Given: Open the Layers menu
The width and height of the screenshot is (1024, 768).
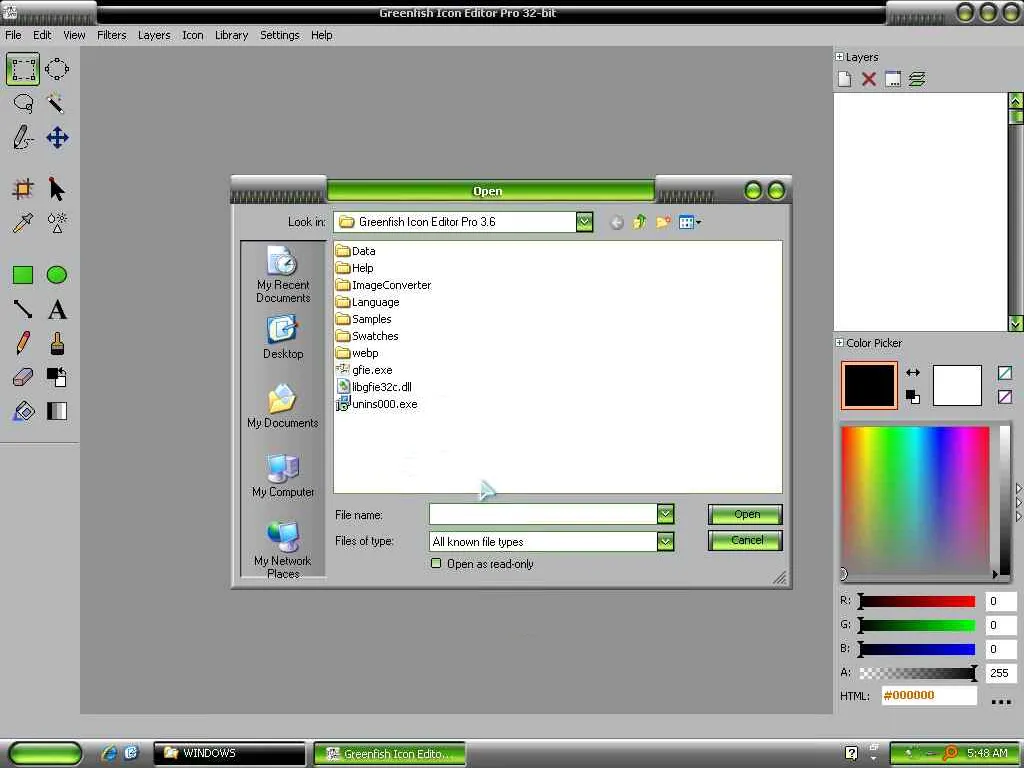Looking at the screenshot, I should 153,35.
